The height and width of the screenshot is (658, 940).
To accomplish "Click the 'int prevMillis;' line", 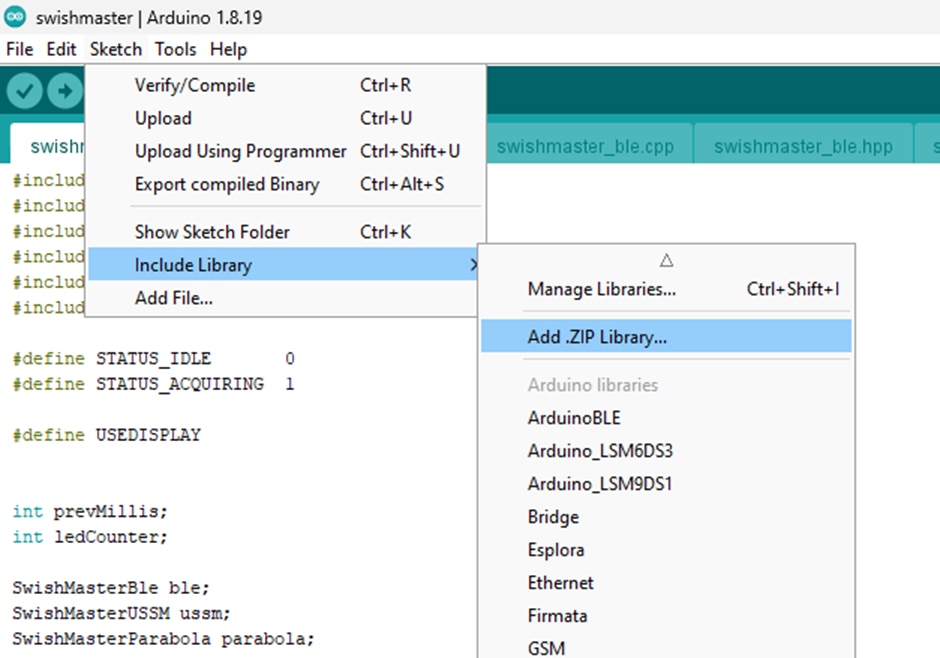I will (90, 511).
